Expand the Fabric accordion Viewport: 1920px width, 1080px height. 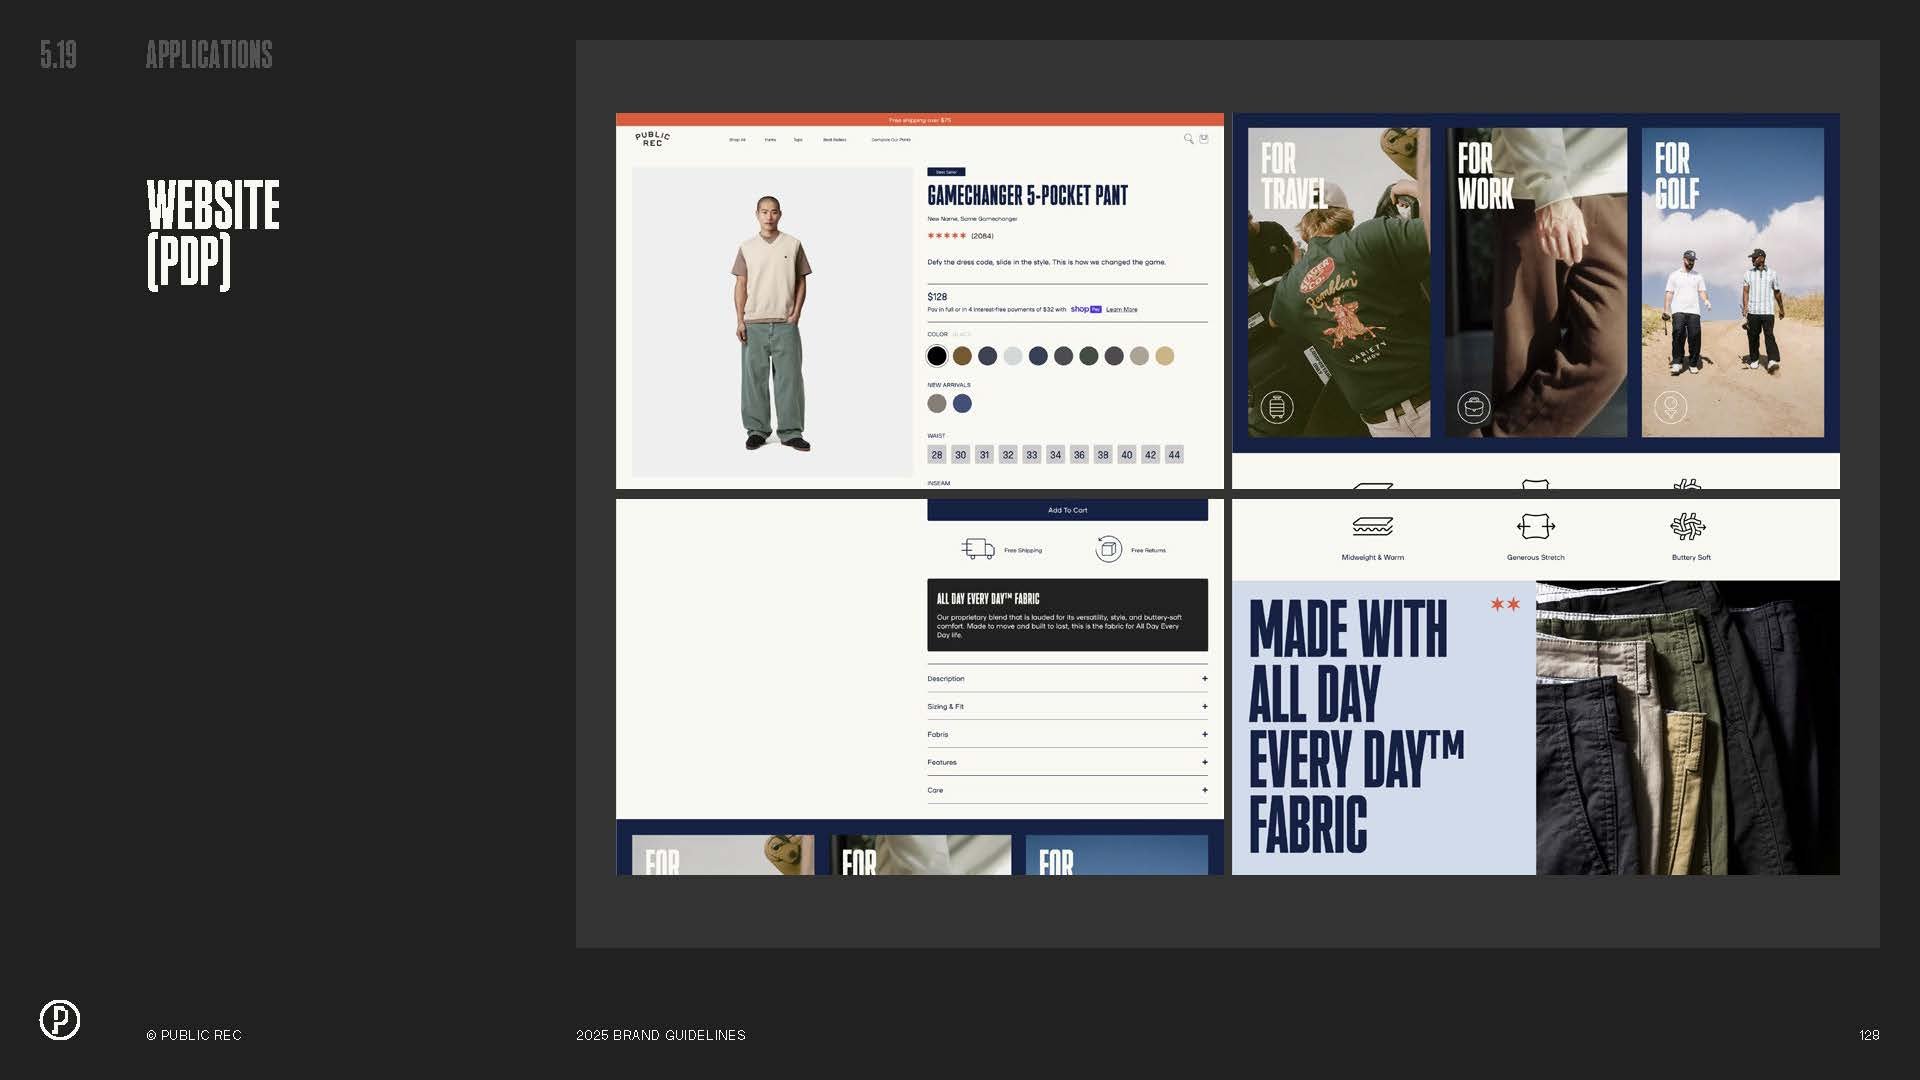pyautogui.click(x=1067, y=735)
